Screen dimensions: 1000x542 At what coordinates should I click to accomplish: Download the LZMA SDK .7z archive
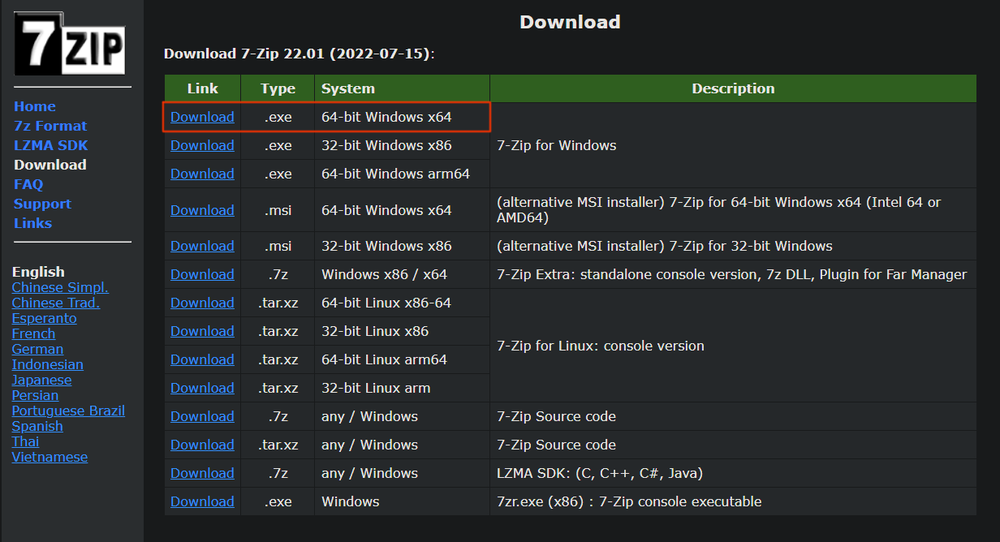(202, 473)
